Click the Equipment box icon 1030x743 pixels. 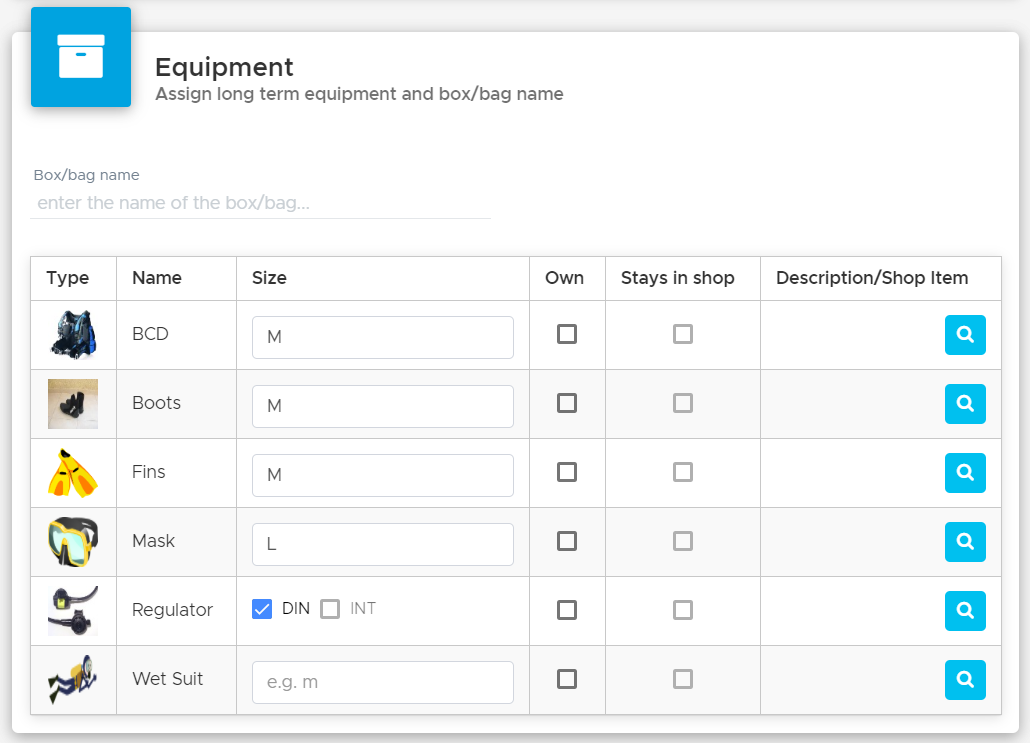(81, 57)
